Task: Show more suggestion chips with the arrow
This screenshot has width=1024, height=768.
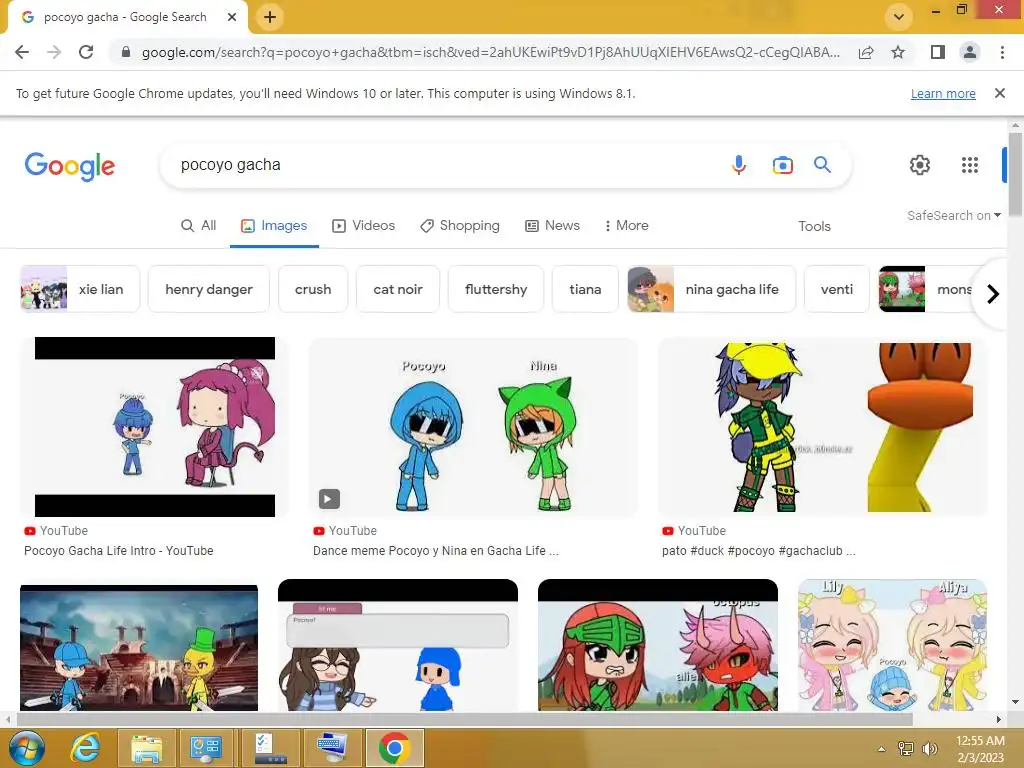Action: click(993, 294)
